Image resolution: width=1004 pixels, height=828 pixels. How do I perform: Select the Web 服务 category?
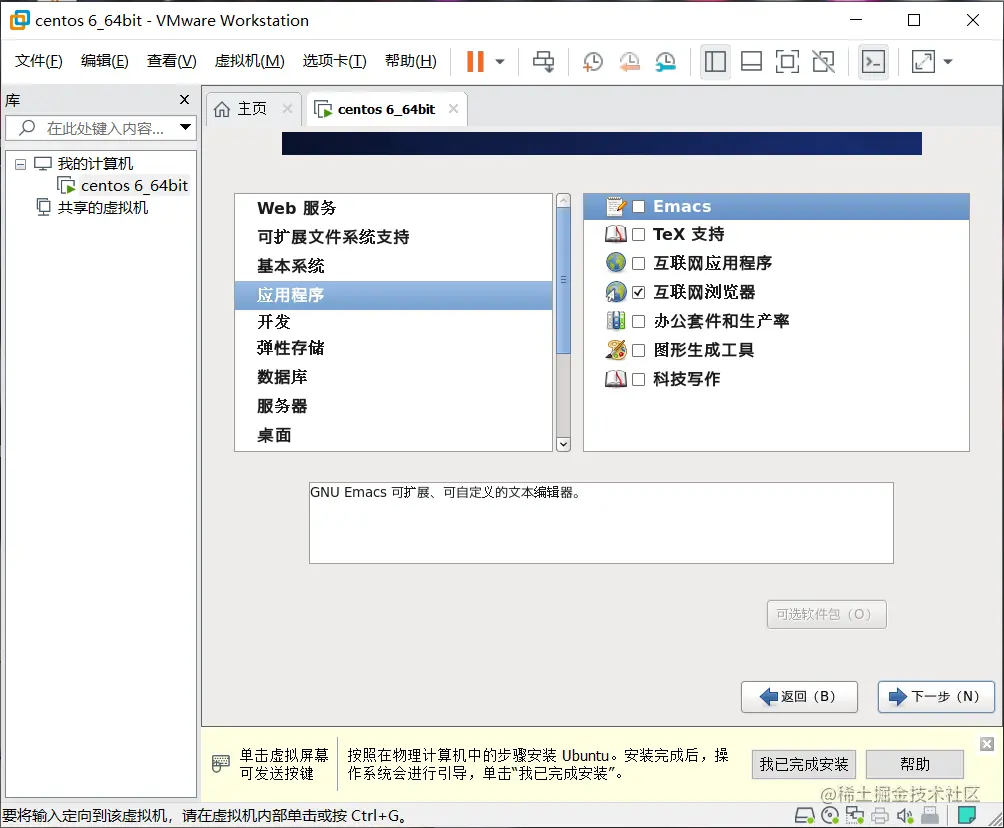(x=393, y=208)
